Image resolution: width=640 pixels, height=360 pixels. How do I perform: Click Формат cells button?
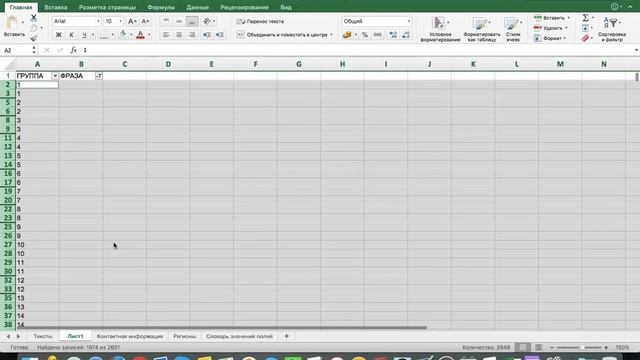point(550,38)
